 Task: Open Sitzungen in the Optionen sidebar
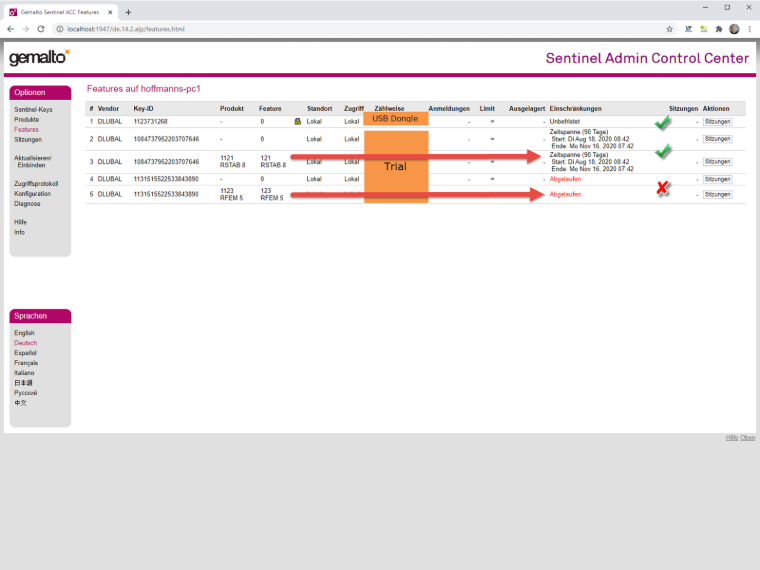click(x=28, y=140)
